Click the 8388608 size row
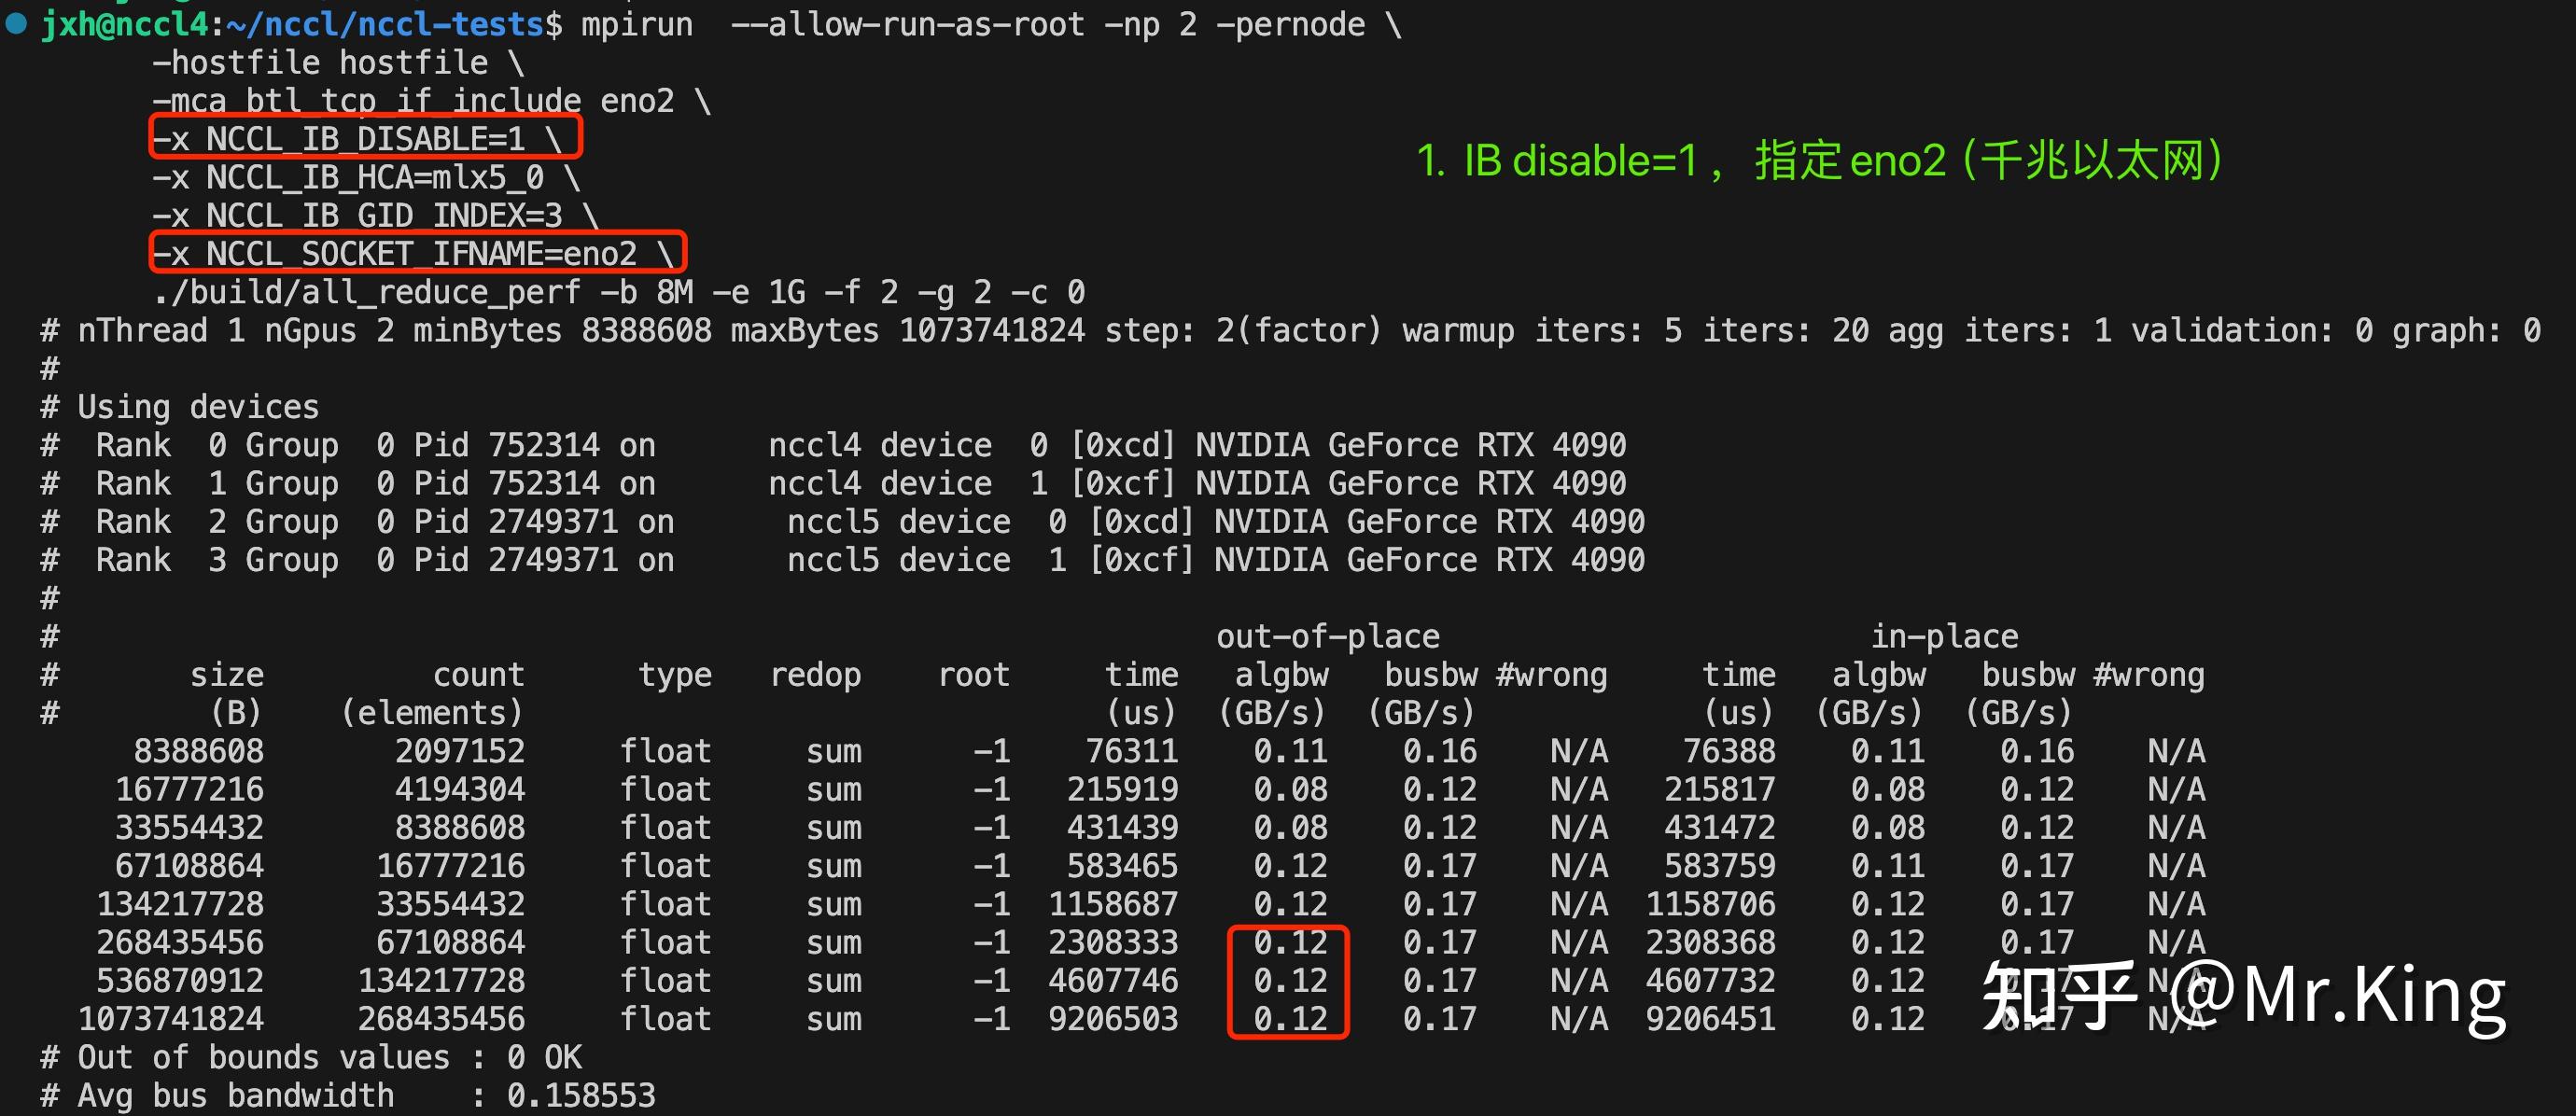The height and width of the screenshot is (1116, 2576). (x=198, y=751)
